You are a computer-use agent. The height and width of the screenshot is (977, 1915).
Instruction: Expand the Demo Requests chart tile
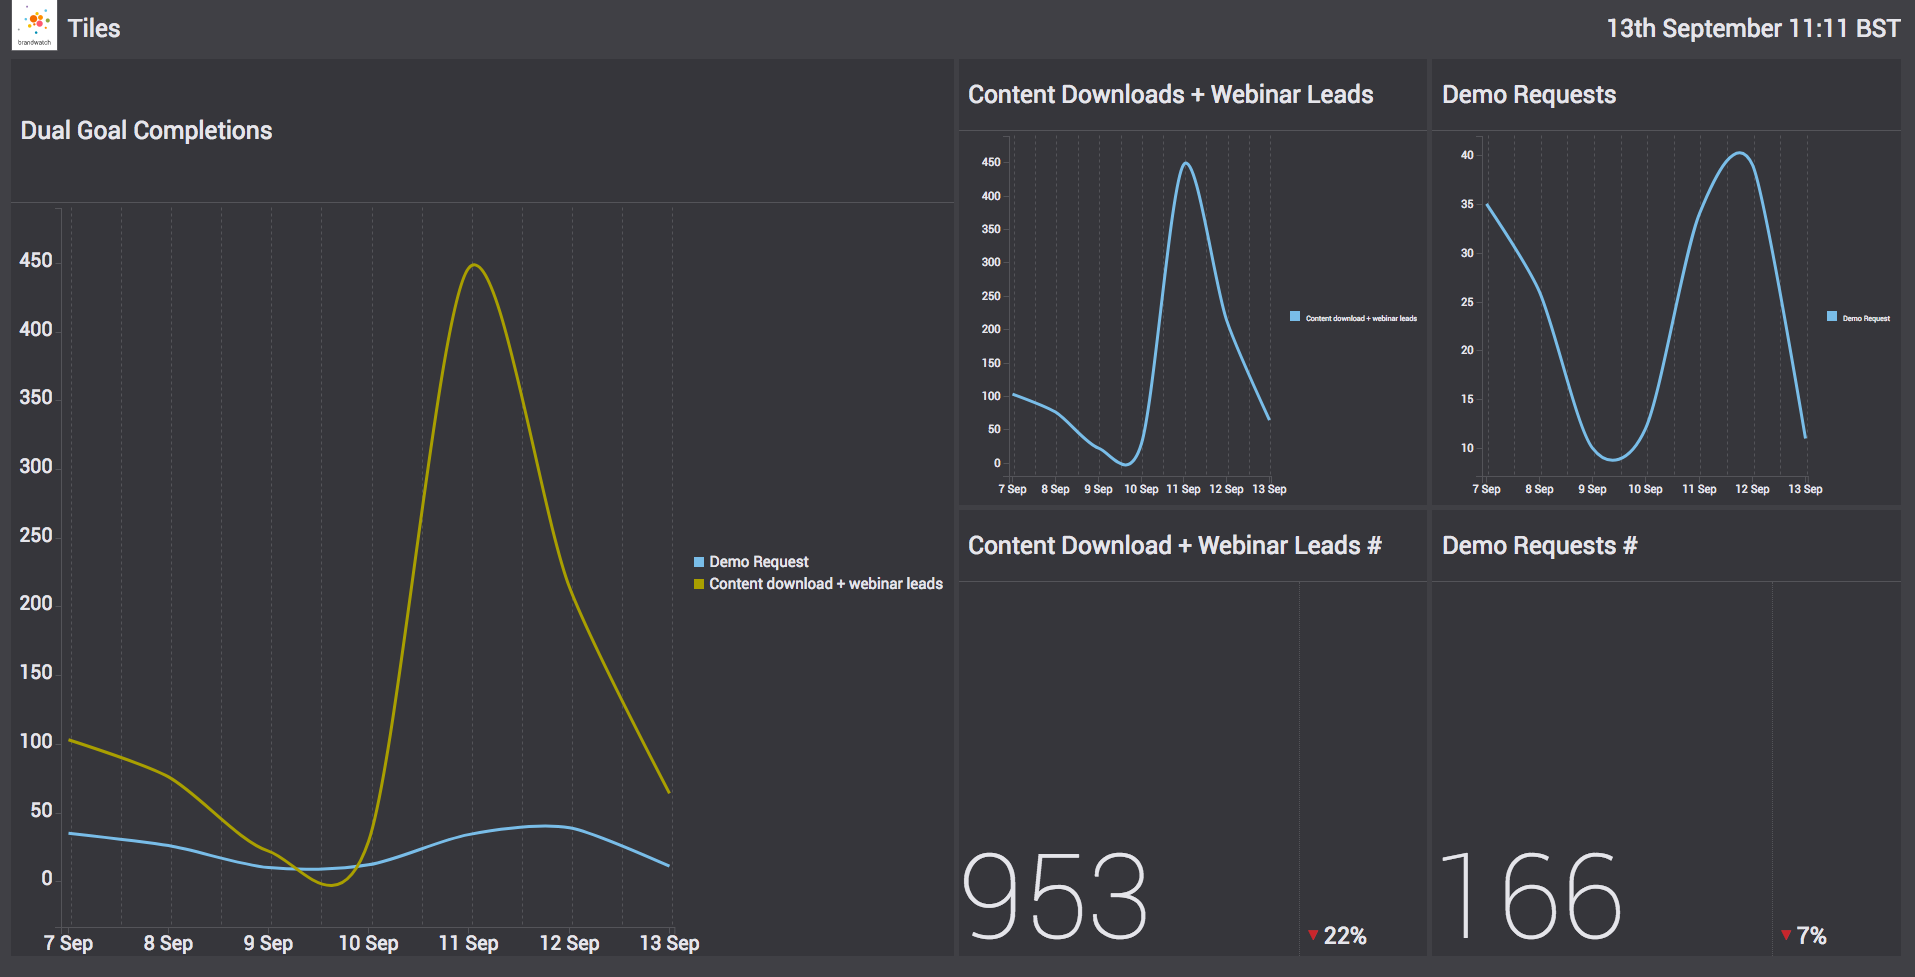pos(1529,94)
